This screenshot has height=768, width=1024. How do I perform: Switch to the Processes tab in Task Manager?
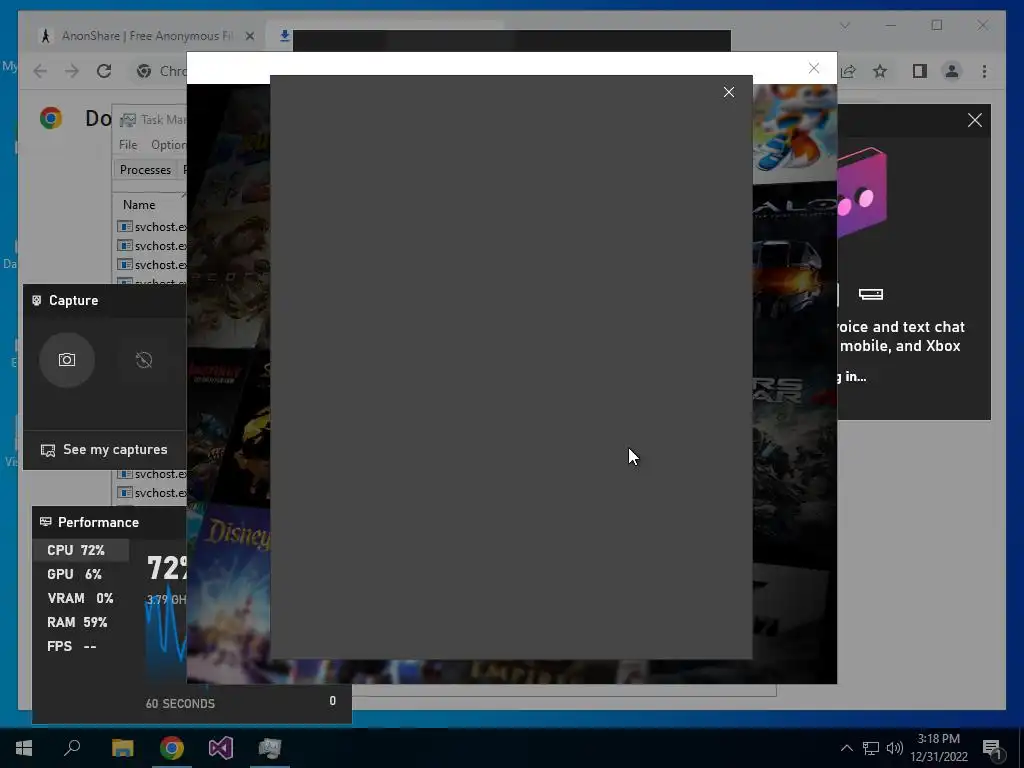(145, 170)
